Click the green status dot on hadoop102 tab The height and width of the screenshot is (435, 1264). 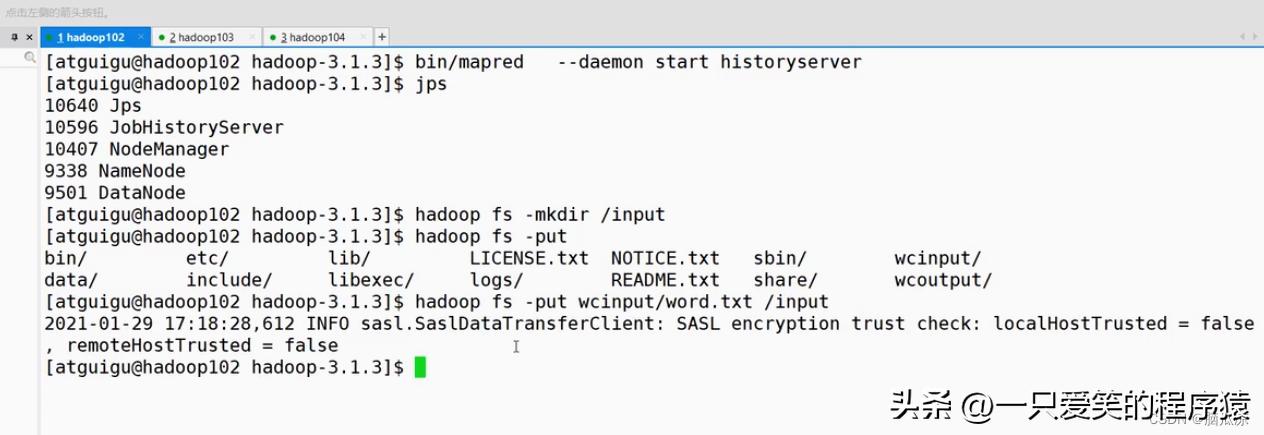tap(49, 38)
